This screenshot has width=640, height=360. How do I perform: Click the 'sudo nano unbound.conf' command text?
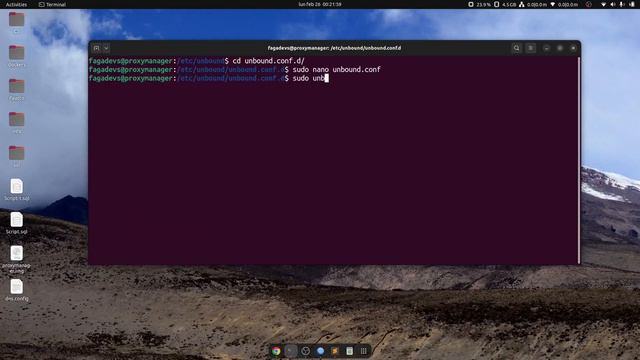[x=336, y=69]
